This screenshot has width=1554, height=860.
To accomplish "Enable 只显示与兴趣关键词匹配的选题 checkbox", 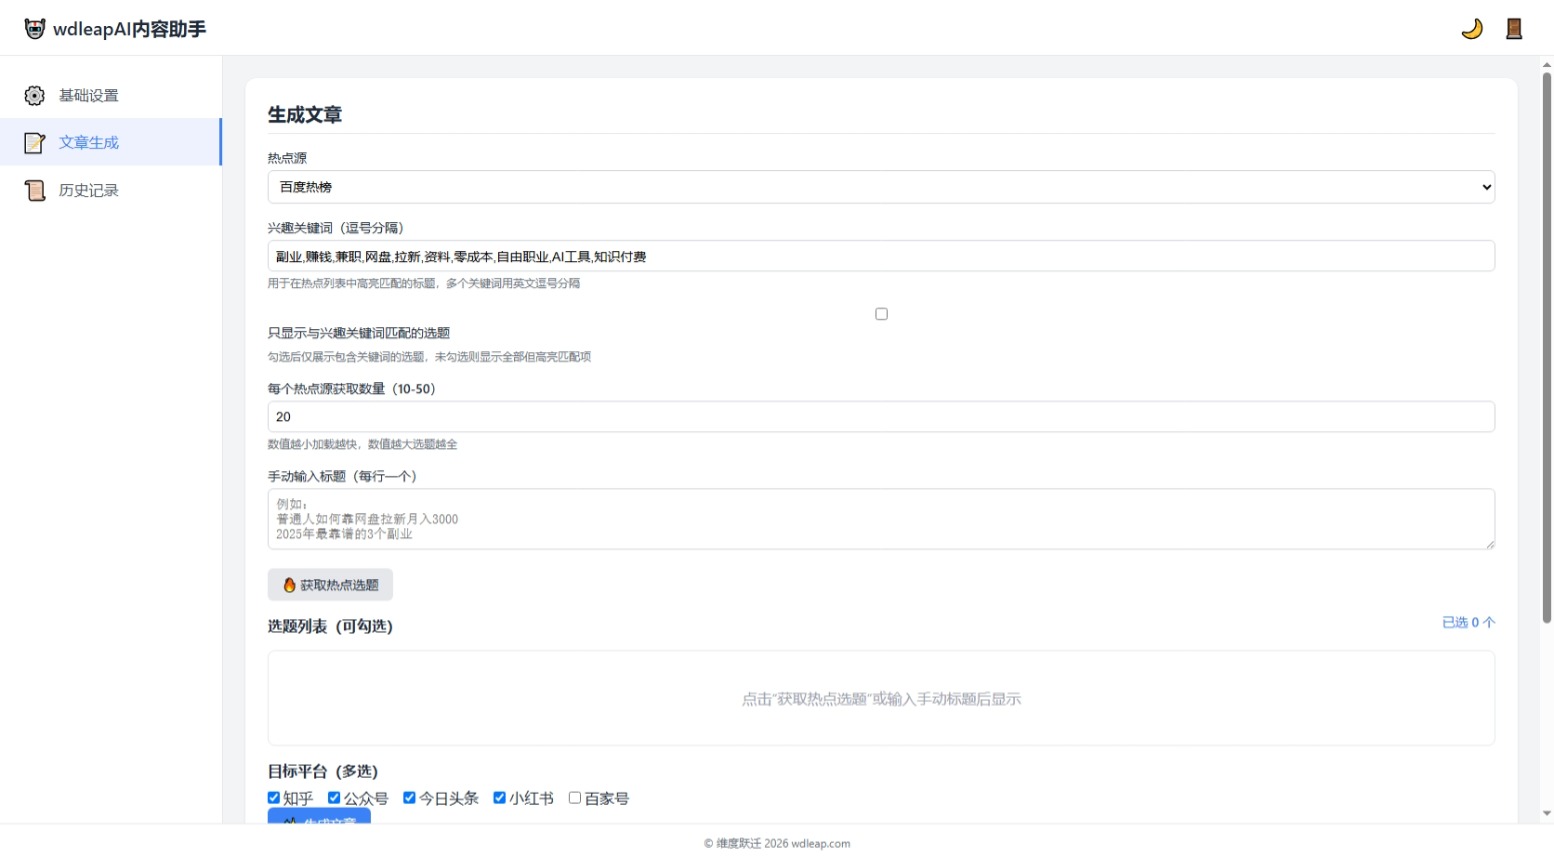I will pos(881,314).
